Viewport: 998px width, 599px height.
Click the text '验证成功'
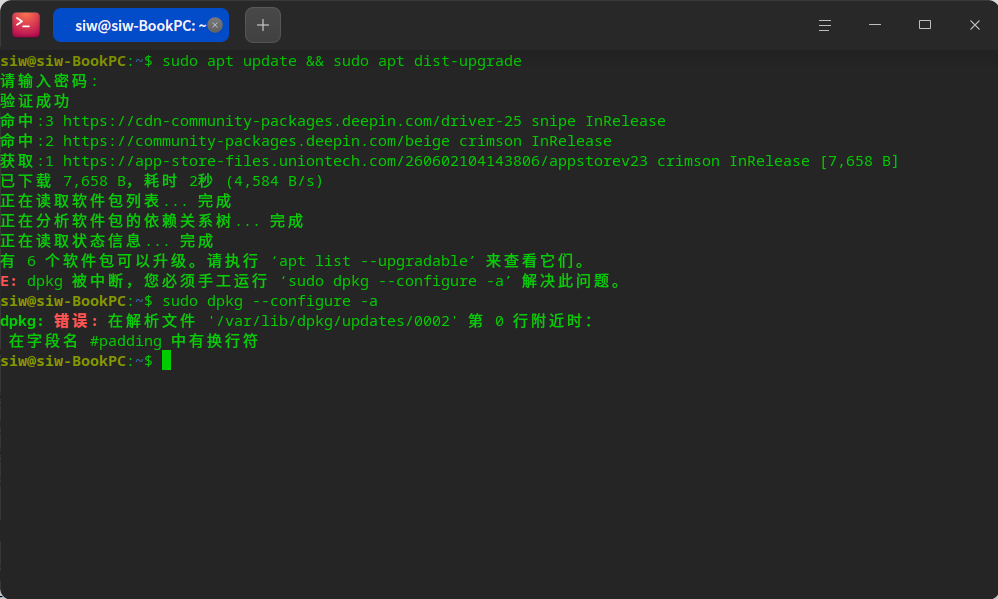coord(35,101)
